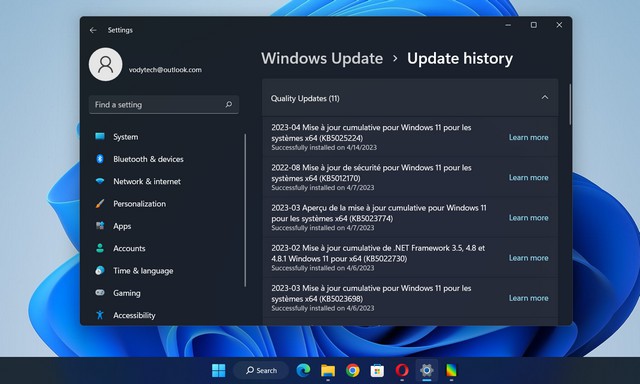This screenshot has width=640, height=384.
Task: Click the Time & language globe icon
Action: [100, 270]
